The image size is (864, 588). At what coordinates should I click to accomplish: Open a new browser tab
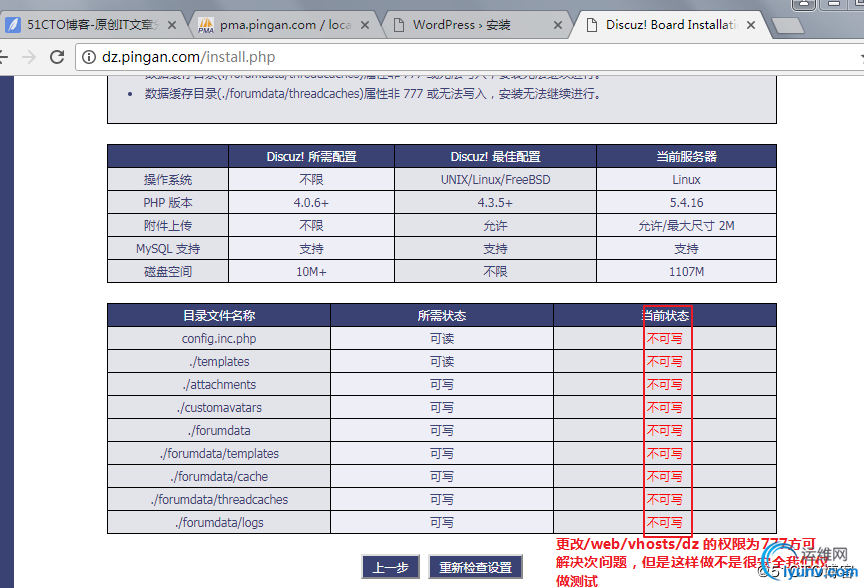[787, 25]
